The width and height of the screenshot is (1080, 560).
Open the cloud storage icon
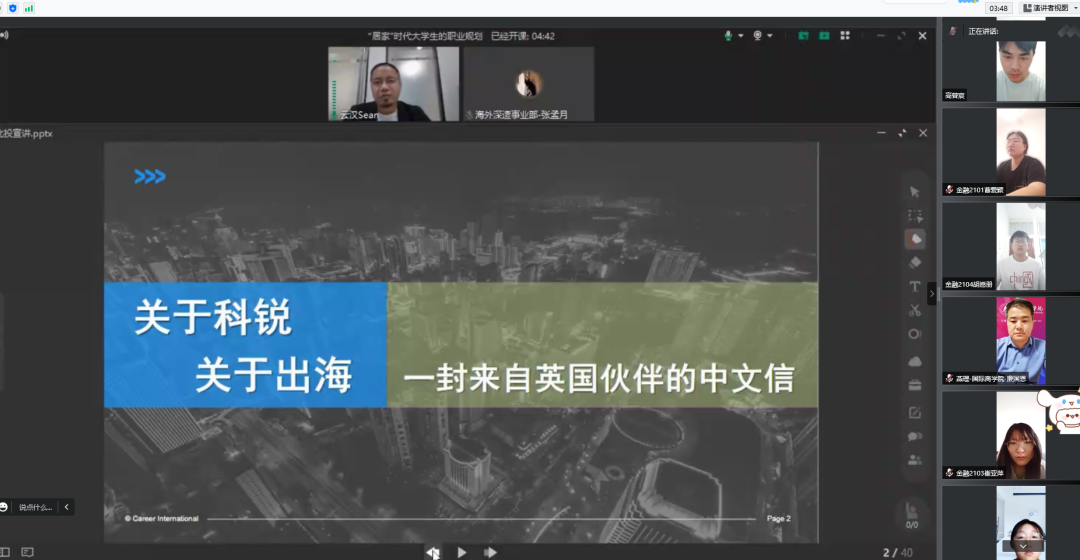coord(914,362)
